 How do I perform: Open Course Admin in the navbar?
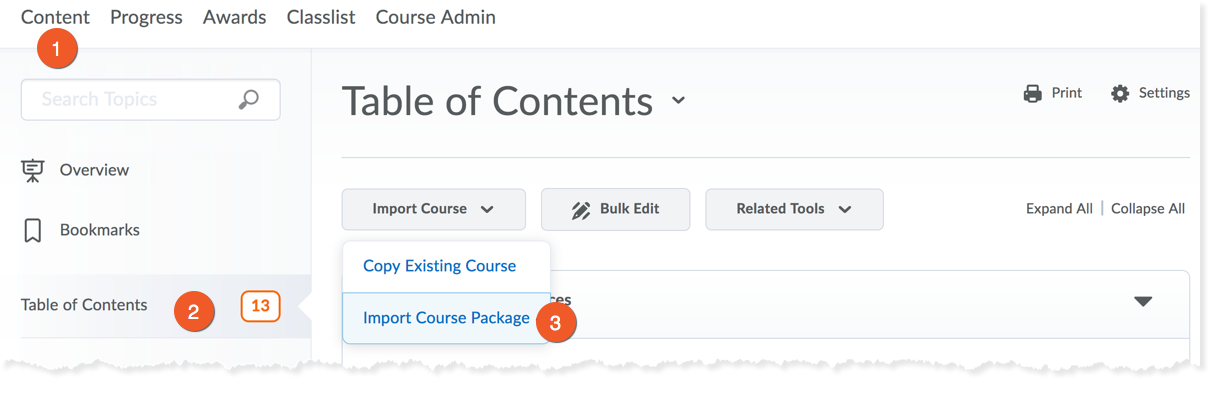[435, 17]
